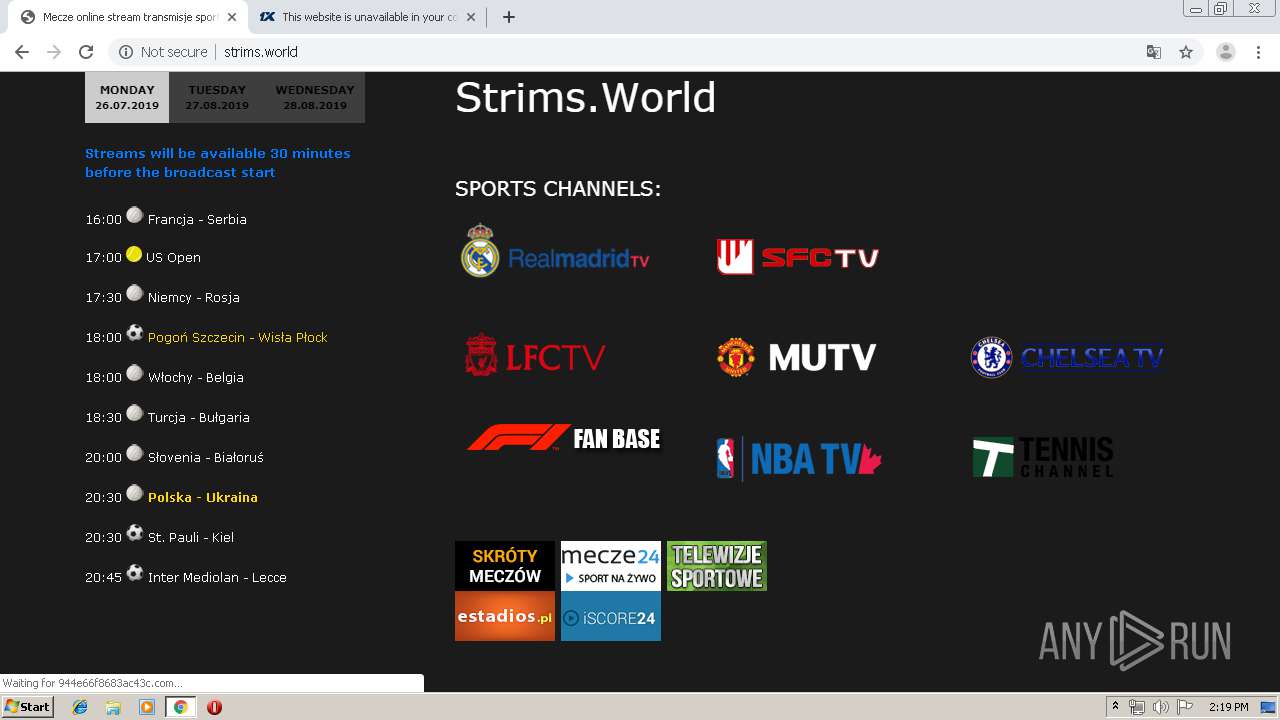1280x720 pixels.
Task: Open the MUTV channel logo
Action: pos(797,357)
